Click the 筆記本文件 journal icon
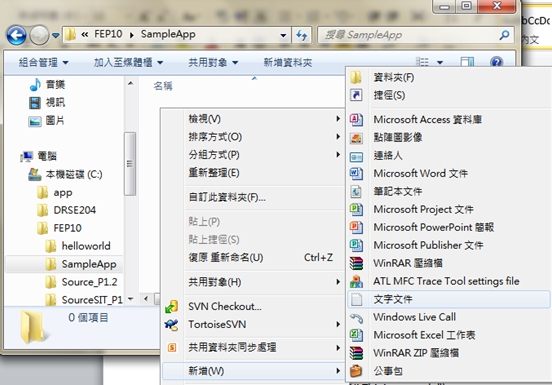 (356, 191)
